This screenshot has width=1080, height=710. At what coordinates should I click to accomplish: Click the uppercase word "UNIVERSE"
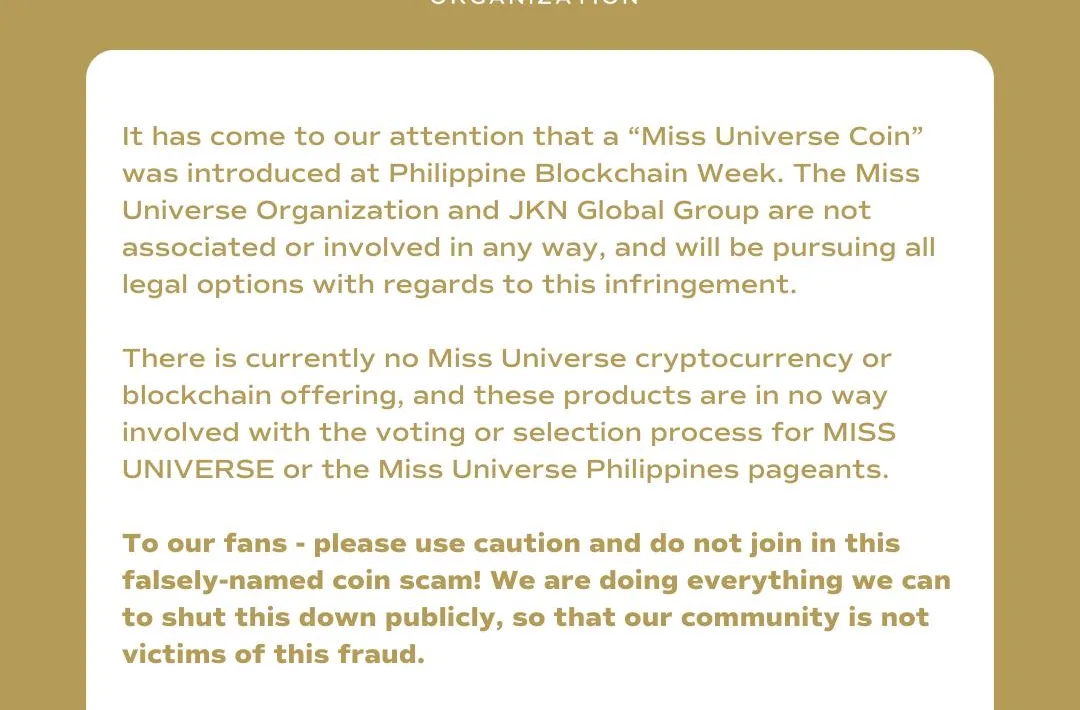point(198,470)
